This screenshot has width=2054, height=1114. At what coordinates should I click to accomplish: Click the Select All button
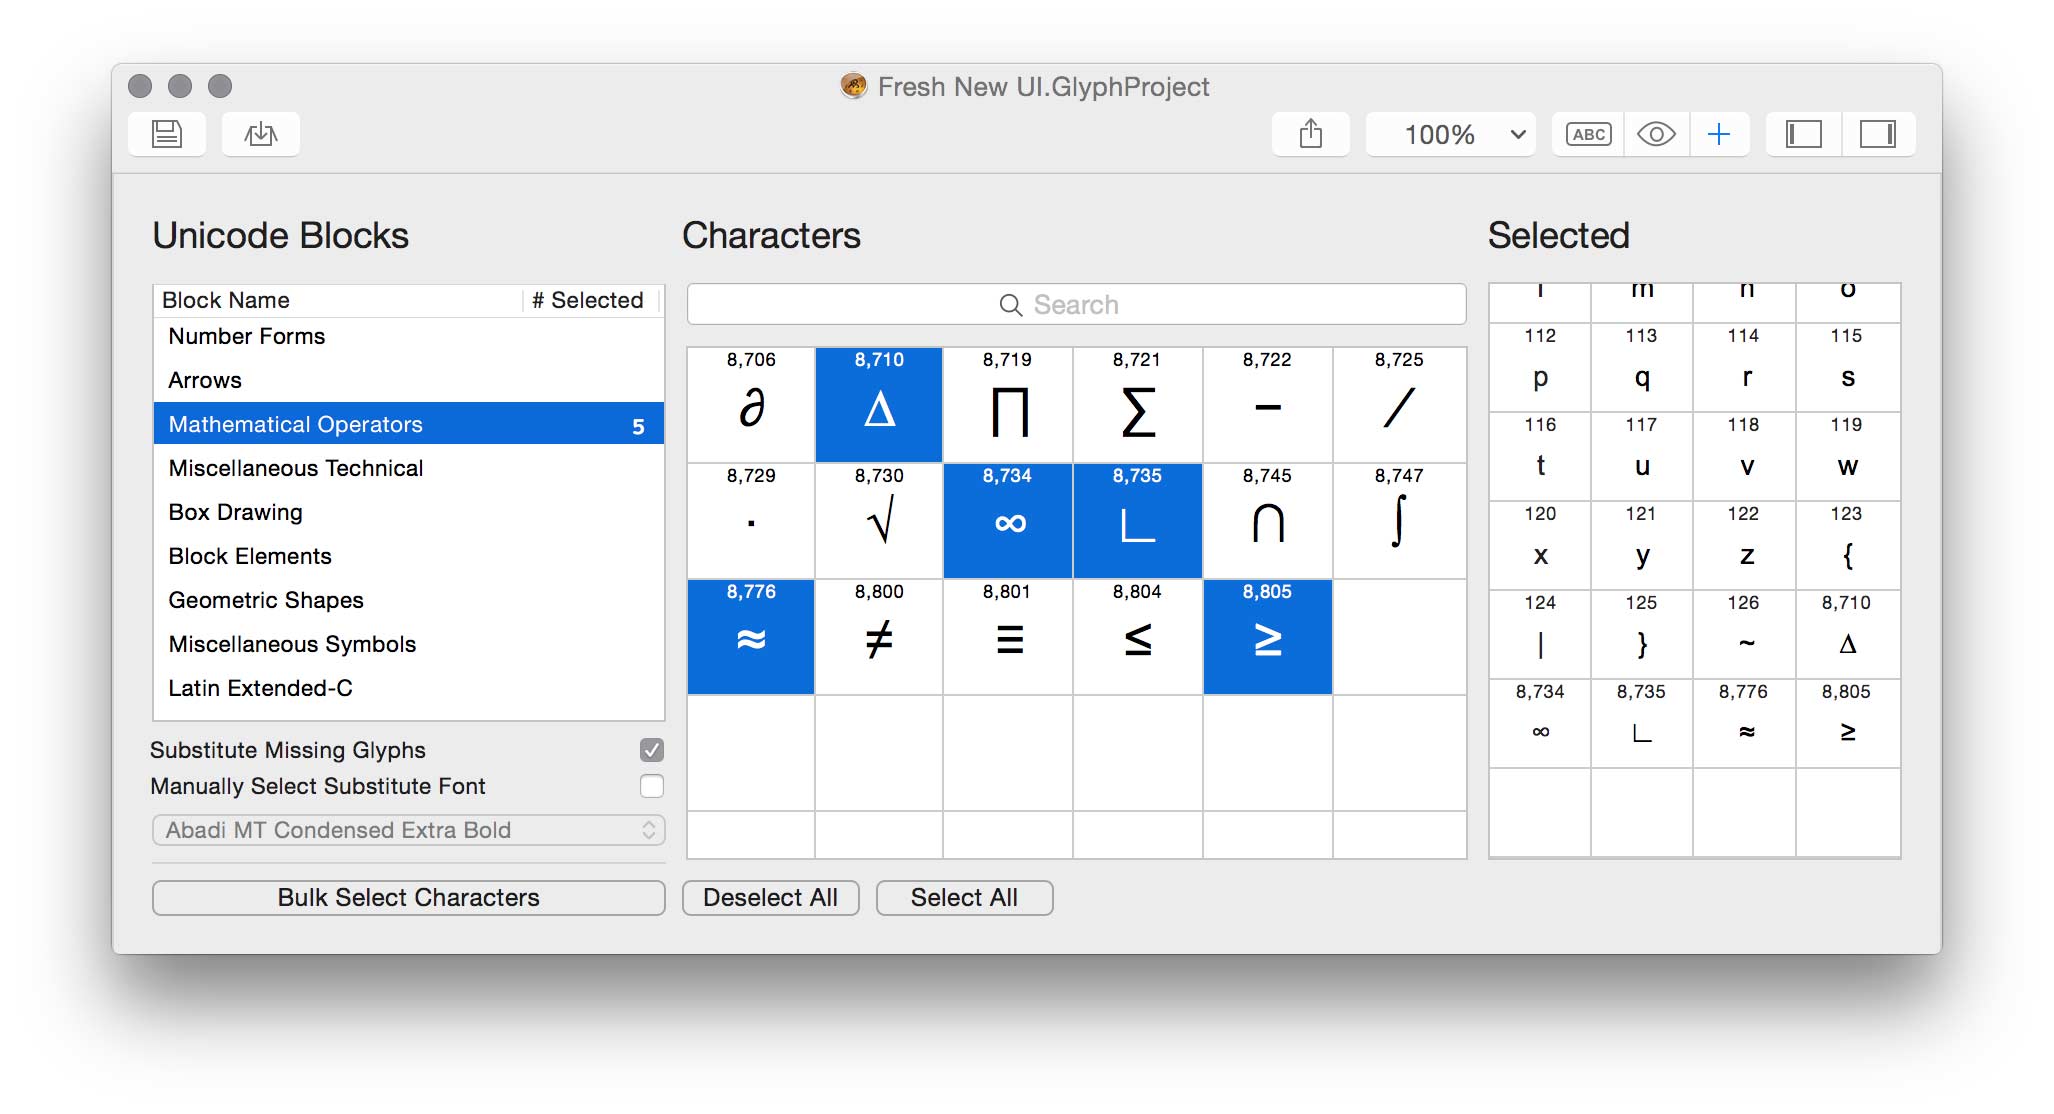pos(964,898)
